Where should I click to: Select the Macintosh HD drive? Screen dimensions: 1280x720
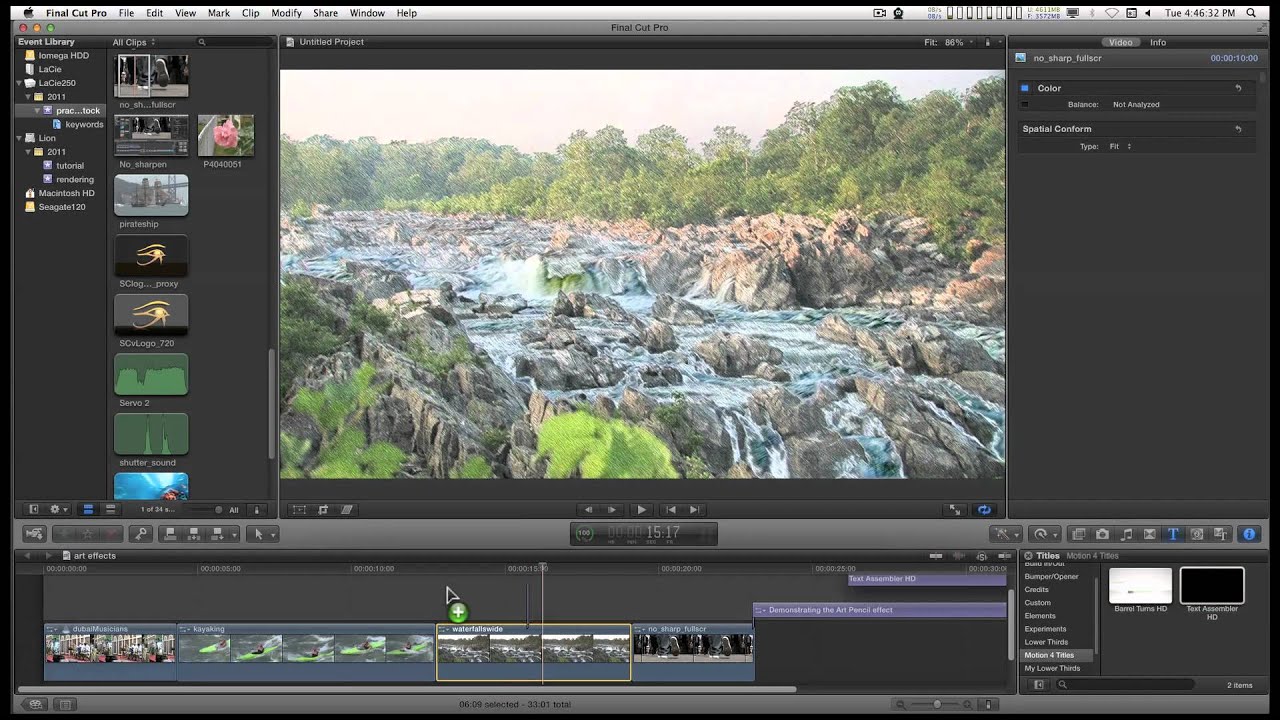point(66,193)
